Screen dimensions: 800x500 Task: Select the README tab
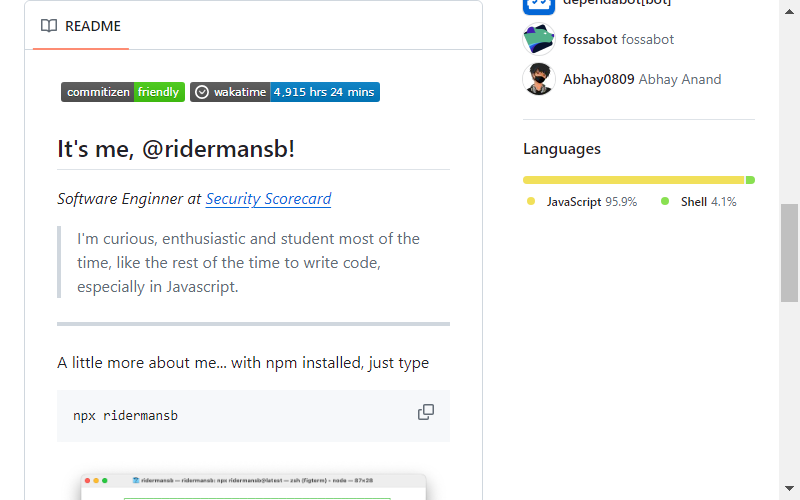point(81,26)
